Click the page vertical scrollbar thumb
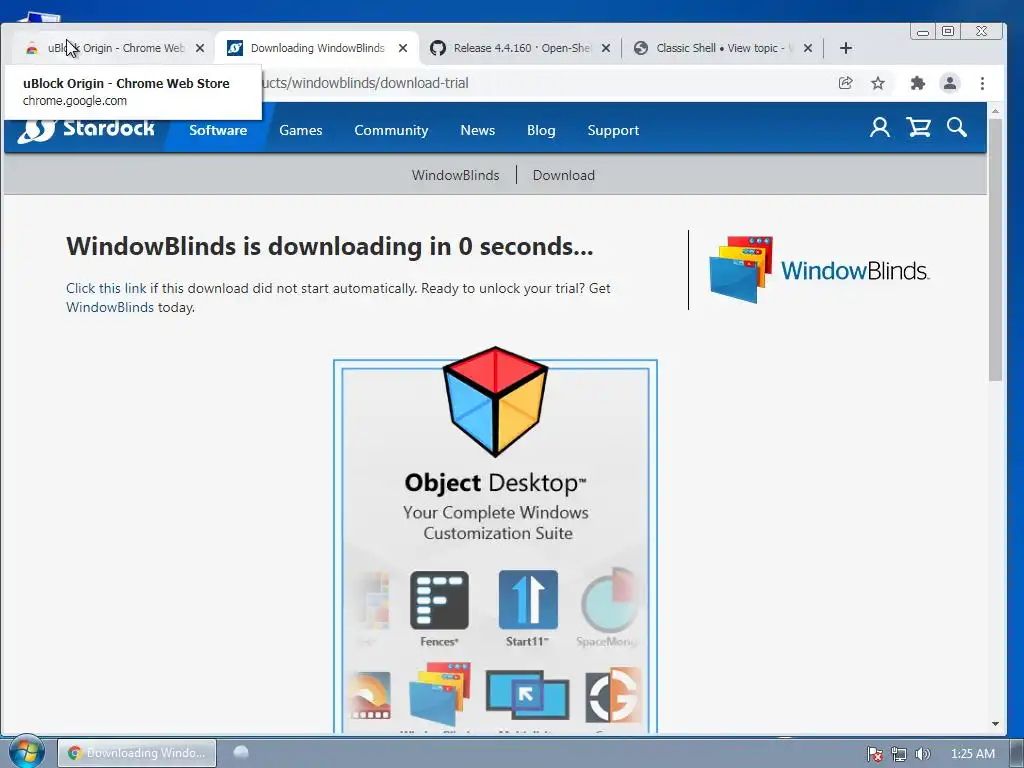The width and height of the screenshot is (1024, 768). [995, 249]
